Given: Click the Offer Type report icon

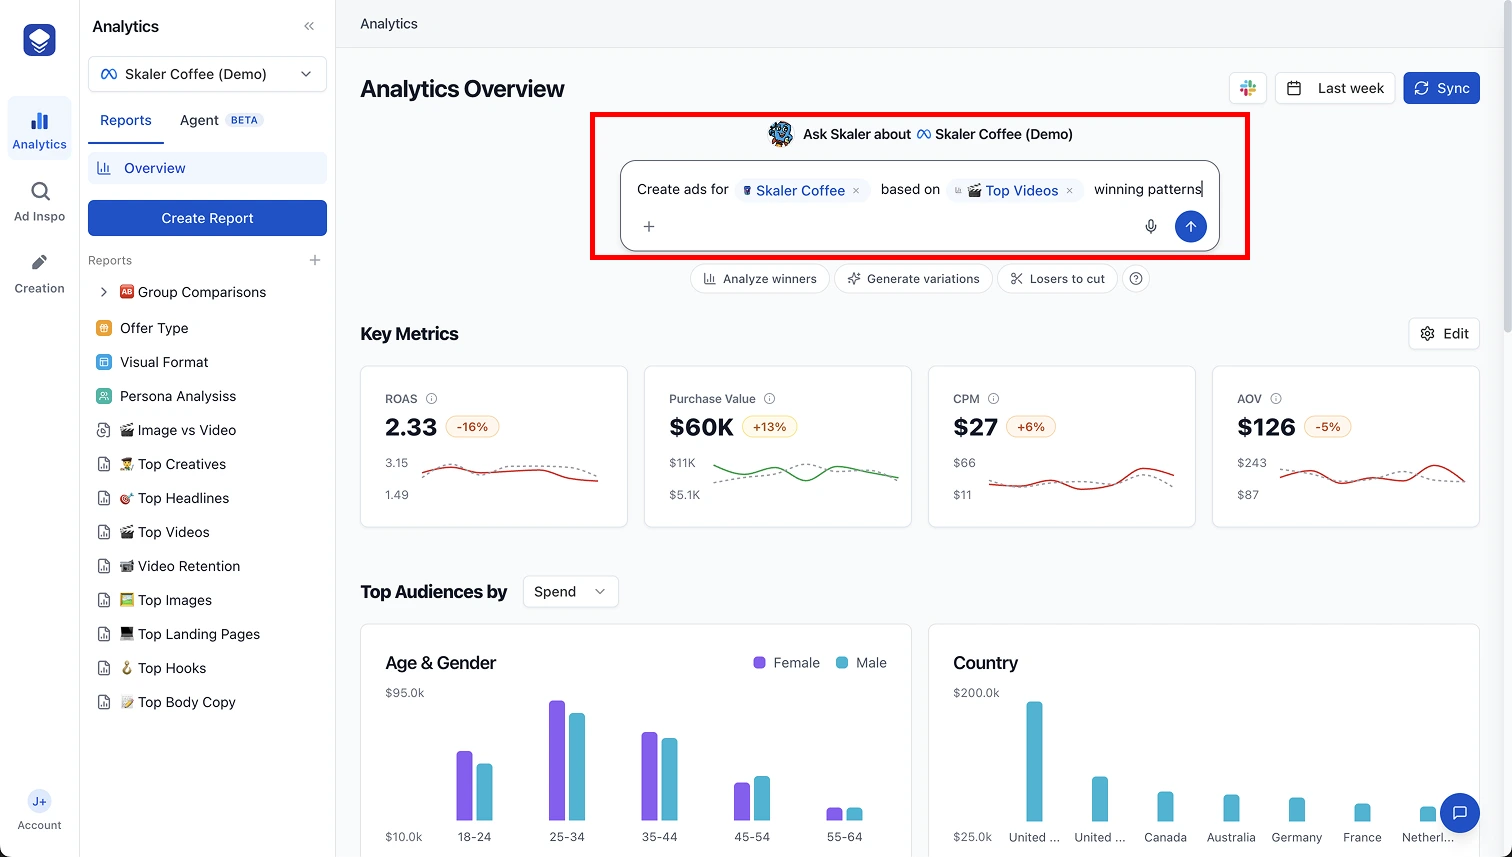Looking at the screenshot, I should pos(104,328).
